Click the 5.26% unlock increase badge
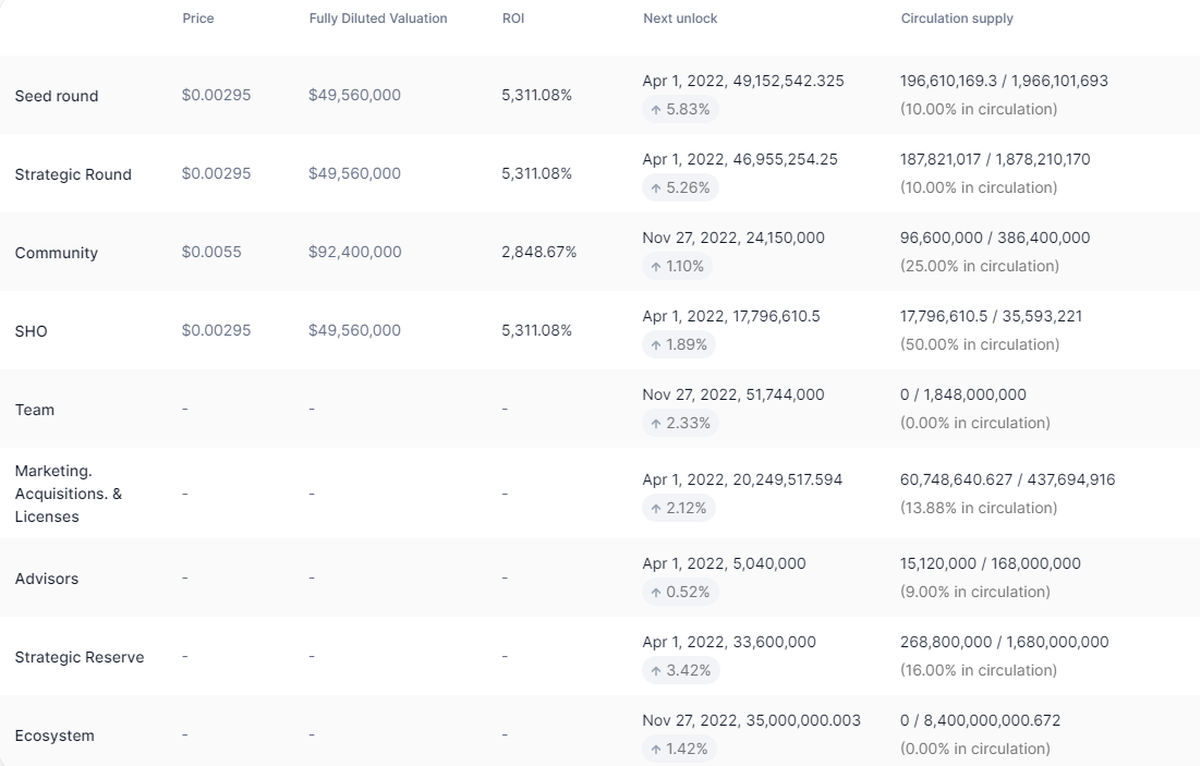1200x766 pixels. pos(680,188)
